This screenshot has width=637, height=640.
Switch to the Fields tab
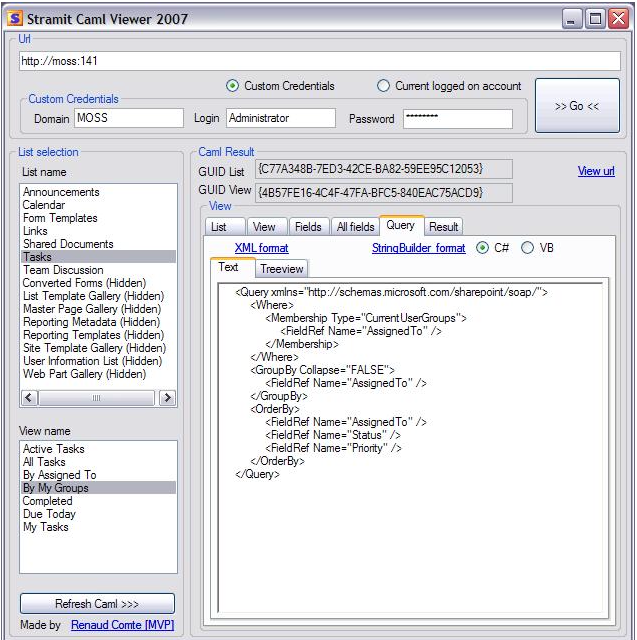click(310, 227)
